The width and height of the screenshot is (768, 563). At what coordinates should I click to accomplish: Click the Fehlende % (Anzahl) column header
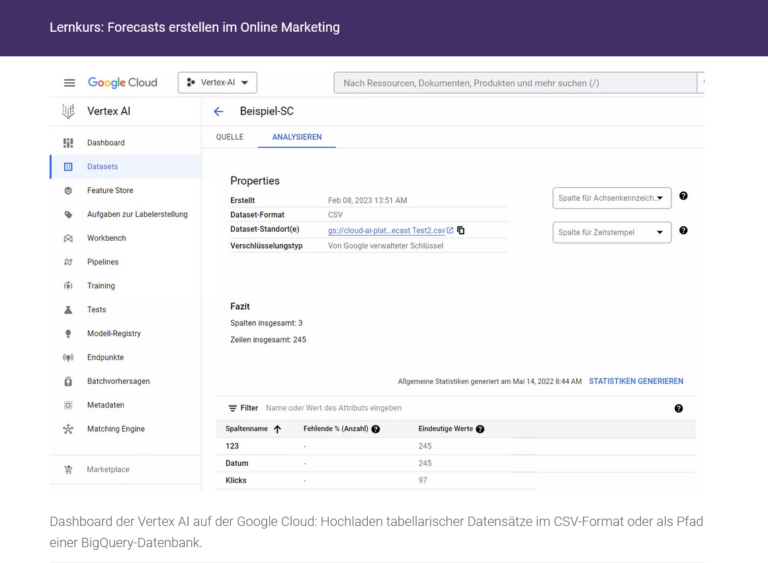(336, 429)
